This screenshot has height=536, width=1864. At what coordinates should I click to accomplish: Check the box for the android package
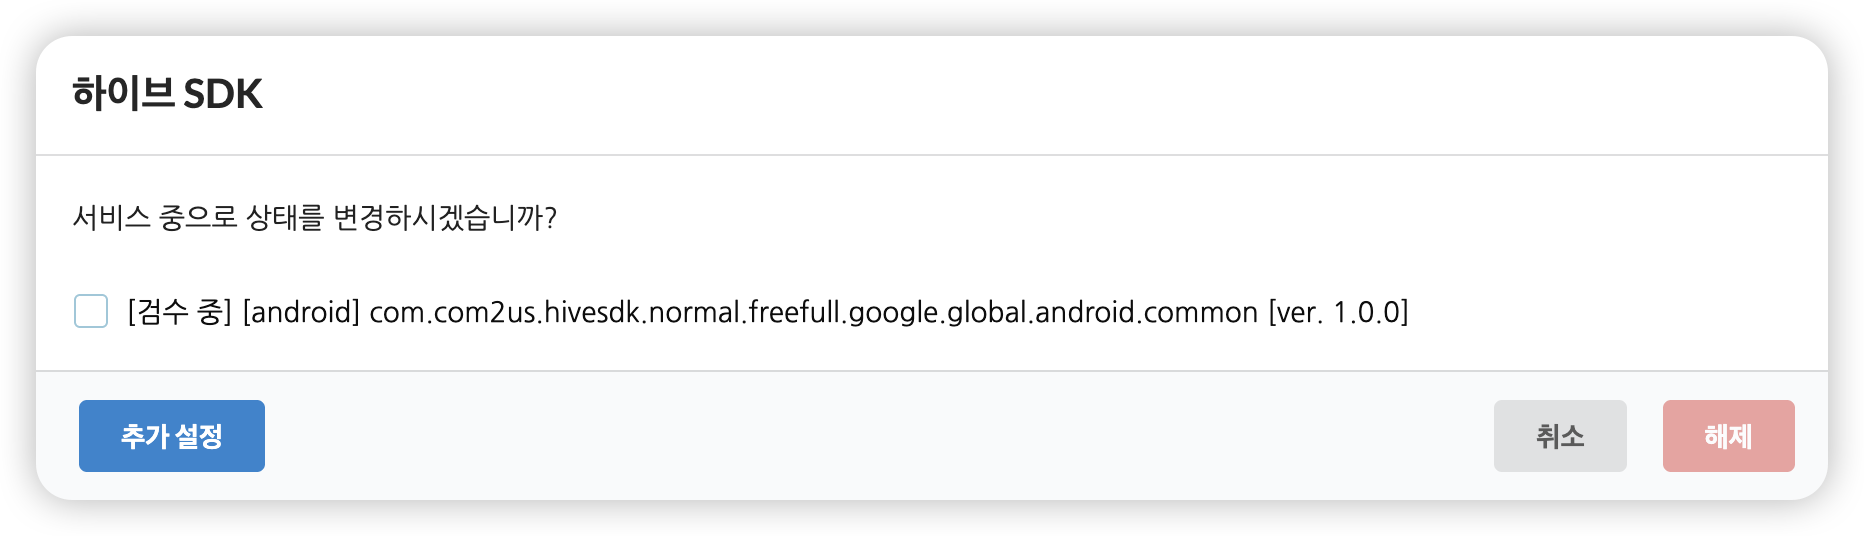click(91, 311)
